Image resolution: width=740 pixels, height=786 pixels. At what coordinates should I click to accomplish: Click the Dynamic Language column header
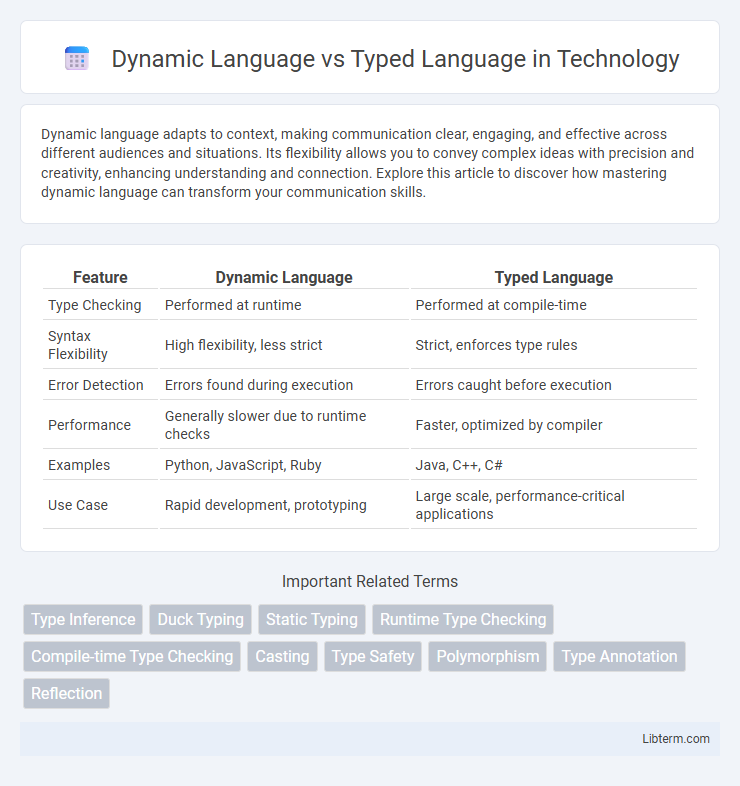284,277
